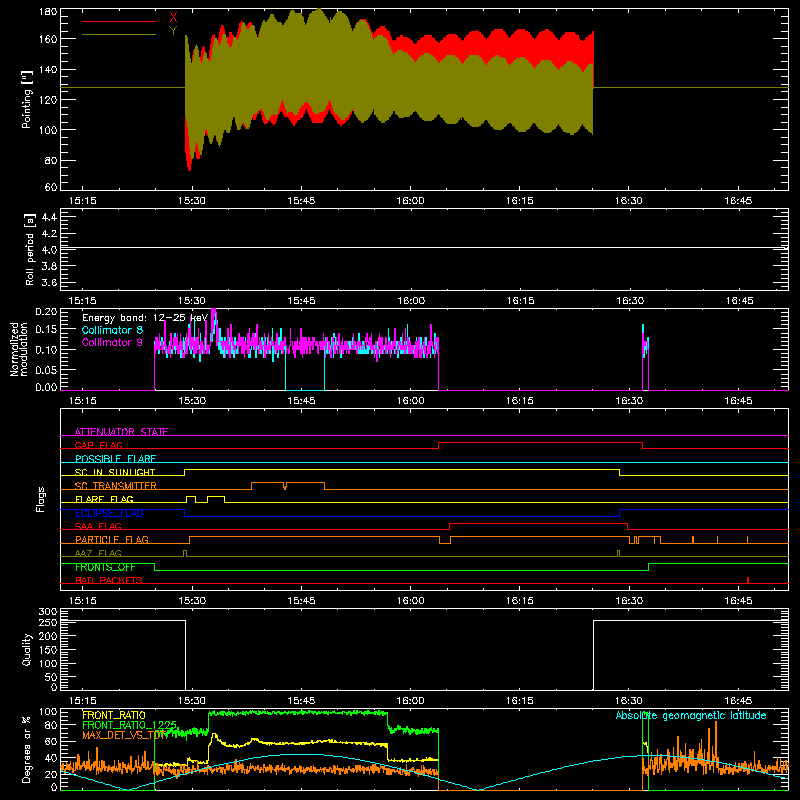Click the 16:00 label under the Roll period panel
The width and height of the screenshot is (800, 800).
tap(411, 301)
